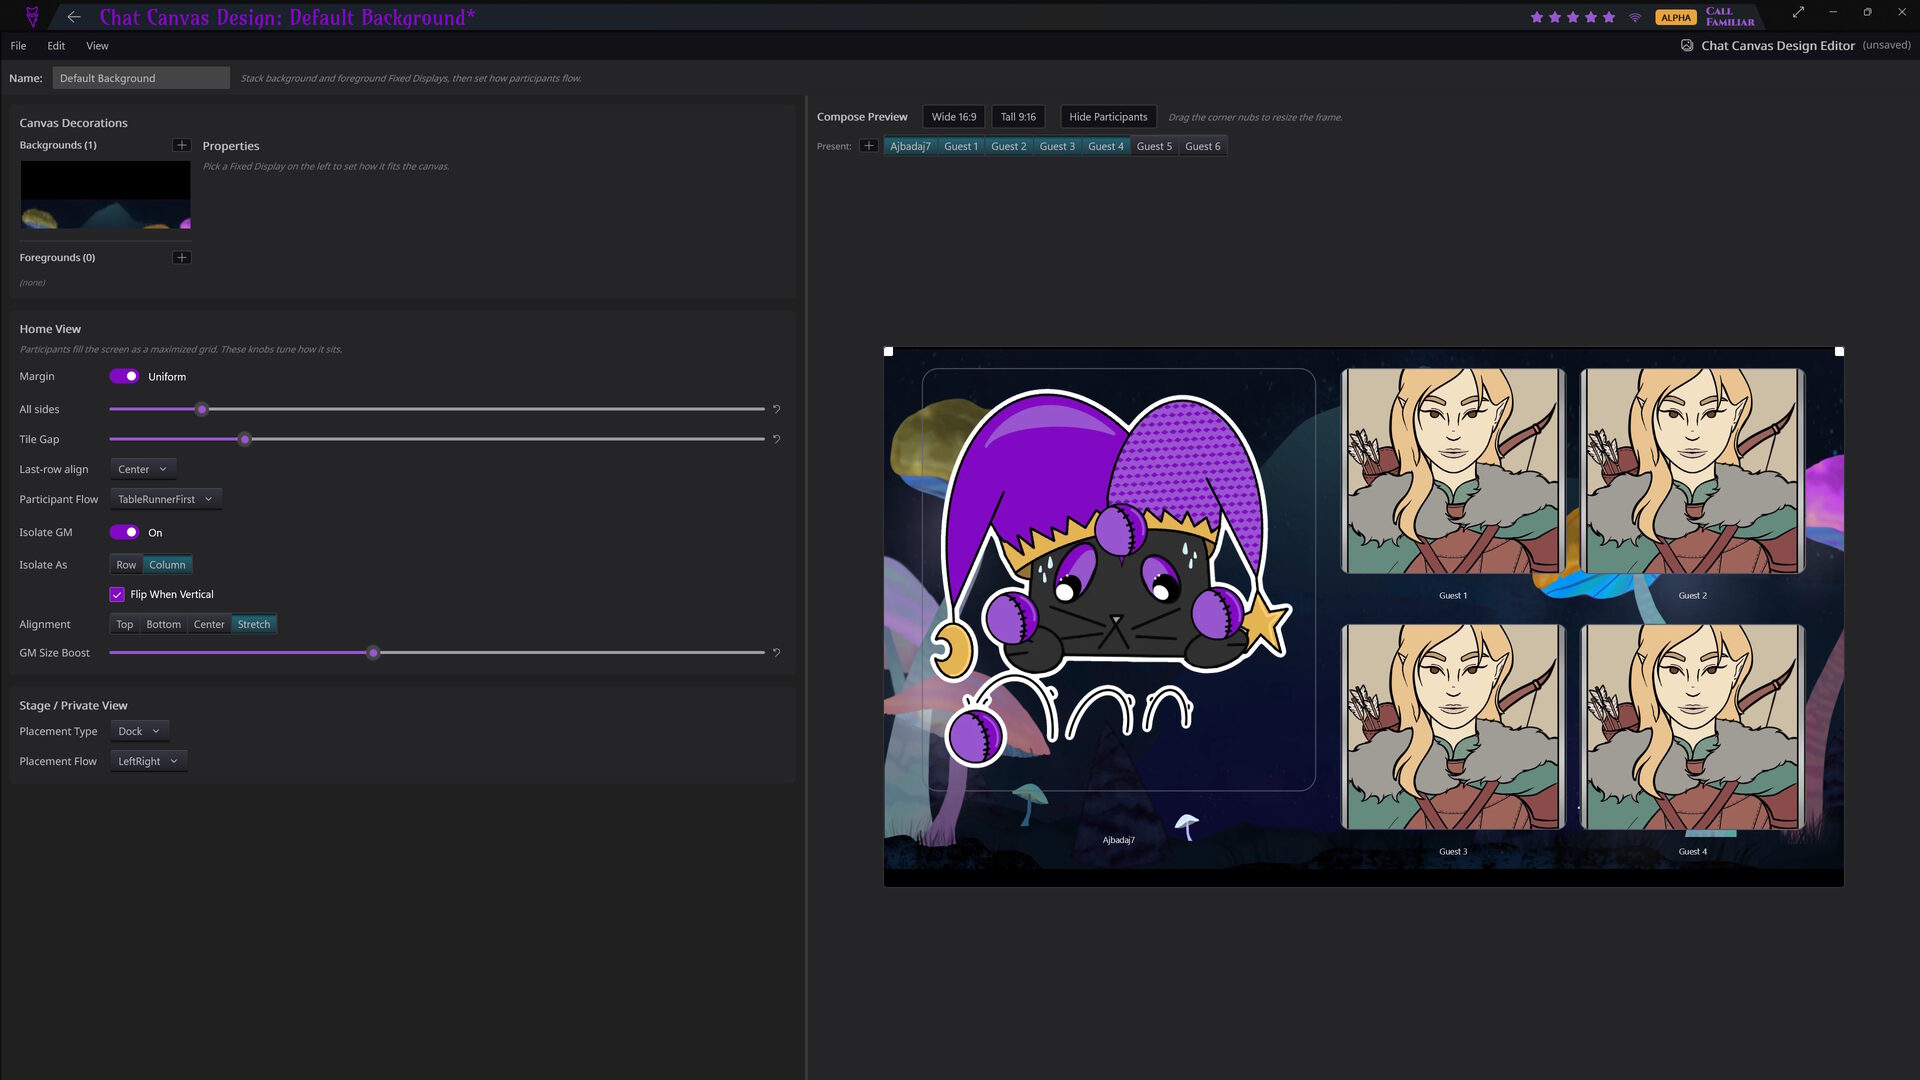The image size is (1920, 1080).
Task: Open the Placement Type dropdown
Action: click(139, 731)
